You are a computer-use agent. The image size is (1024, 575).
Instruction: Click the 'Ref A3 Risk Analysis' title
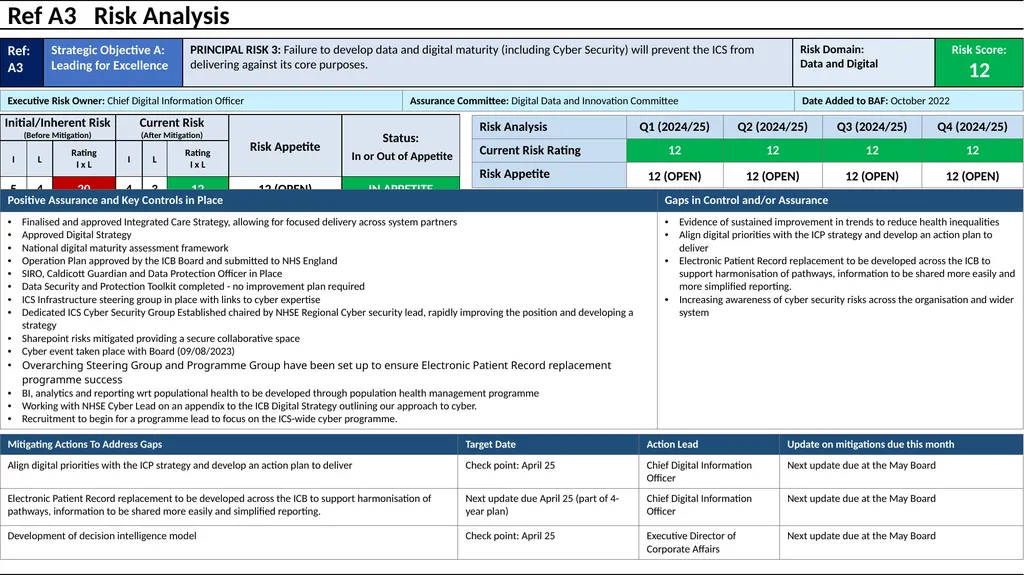tap(118, 16)
